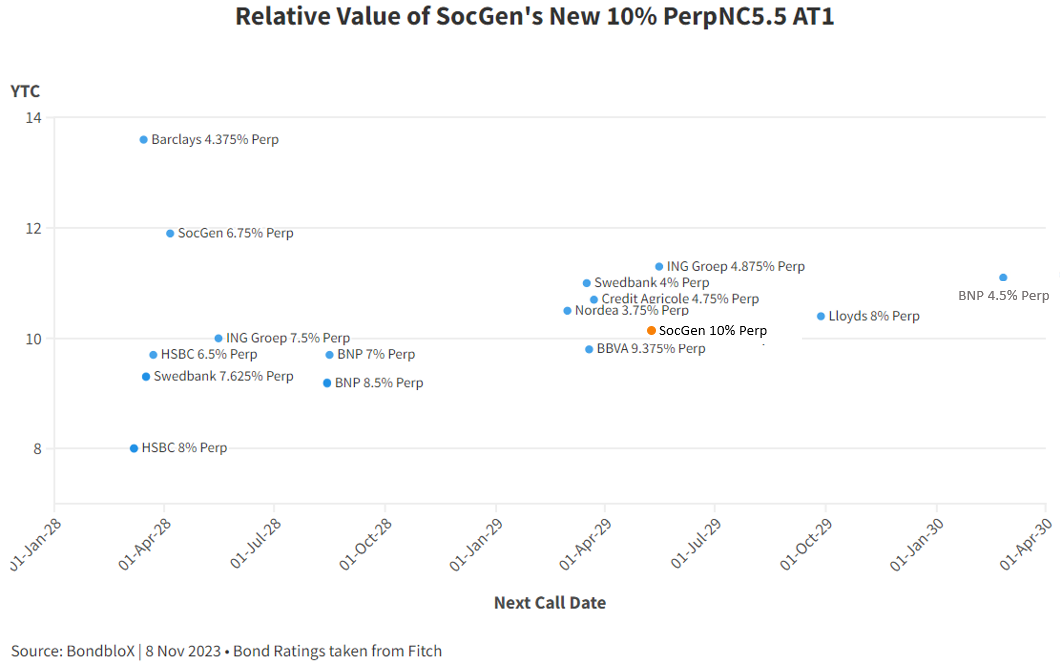
Task: Click the Next Call Date axis label
Action: pyautogui.click(x=549, y=602)
